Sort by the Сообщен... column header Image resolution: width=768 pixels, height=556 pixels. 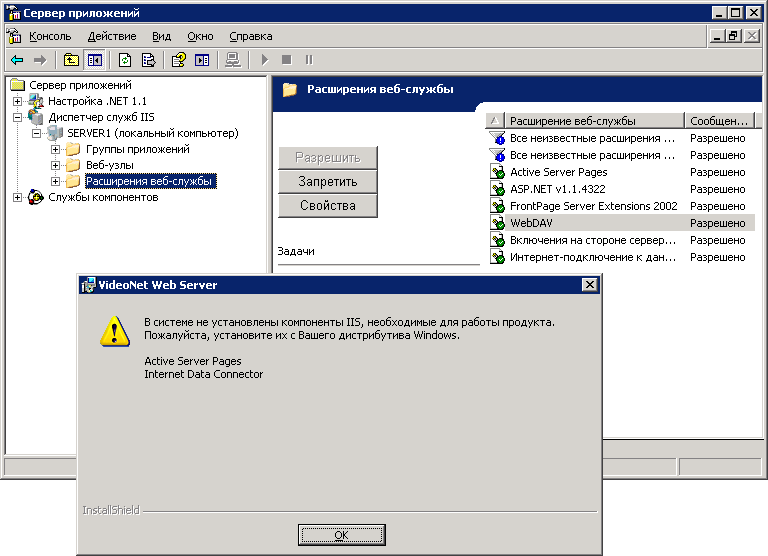(x=720, y=121)
